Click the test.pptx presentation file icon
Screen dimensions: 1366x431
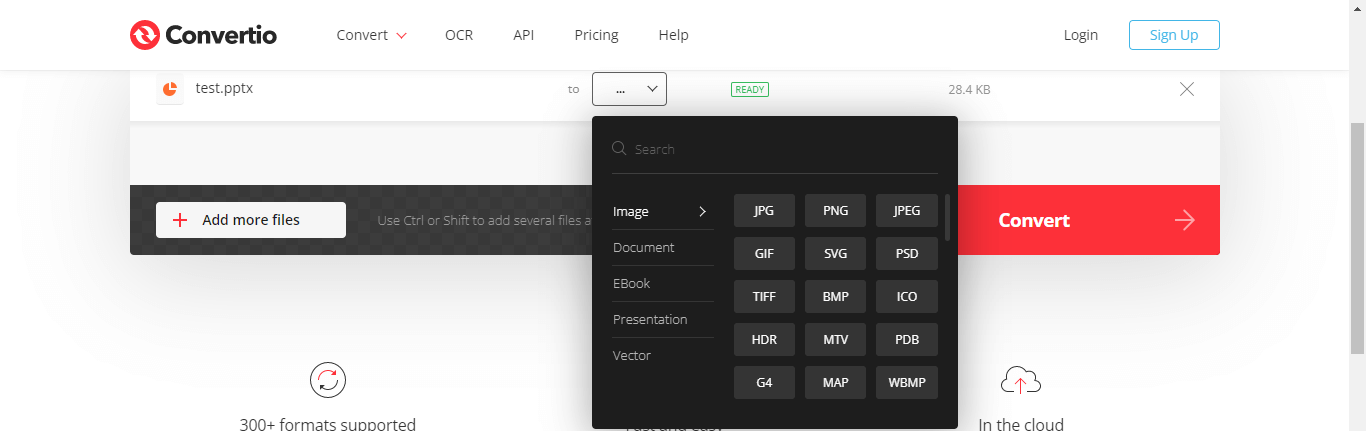(170, 89)
